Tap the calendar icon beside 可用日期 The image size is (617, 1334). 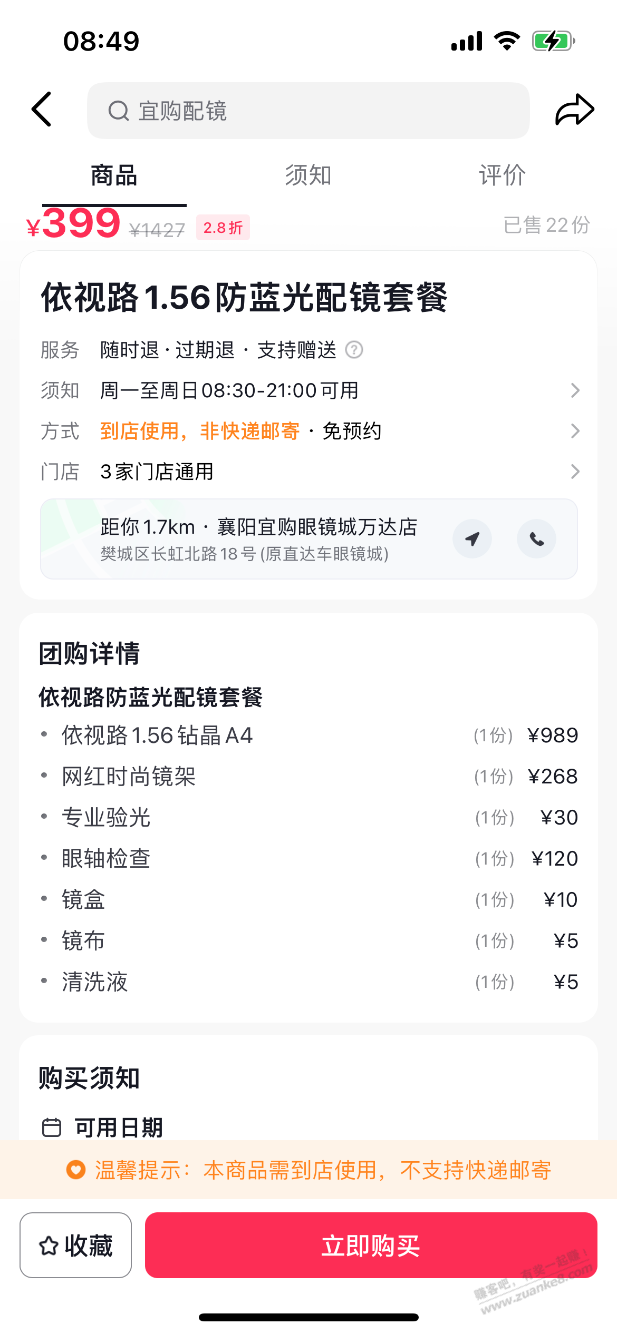pos(51,1128)
